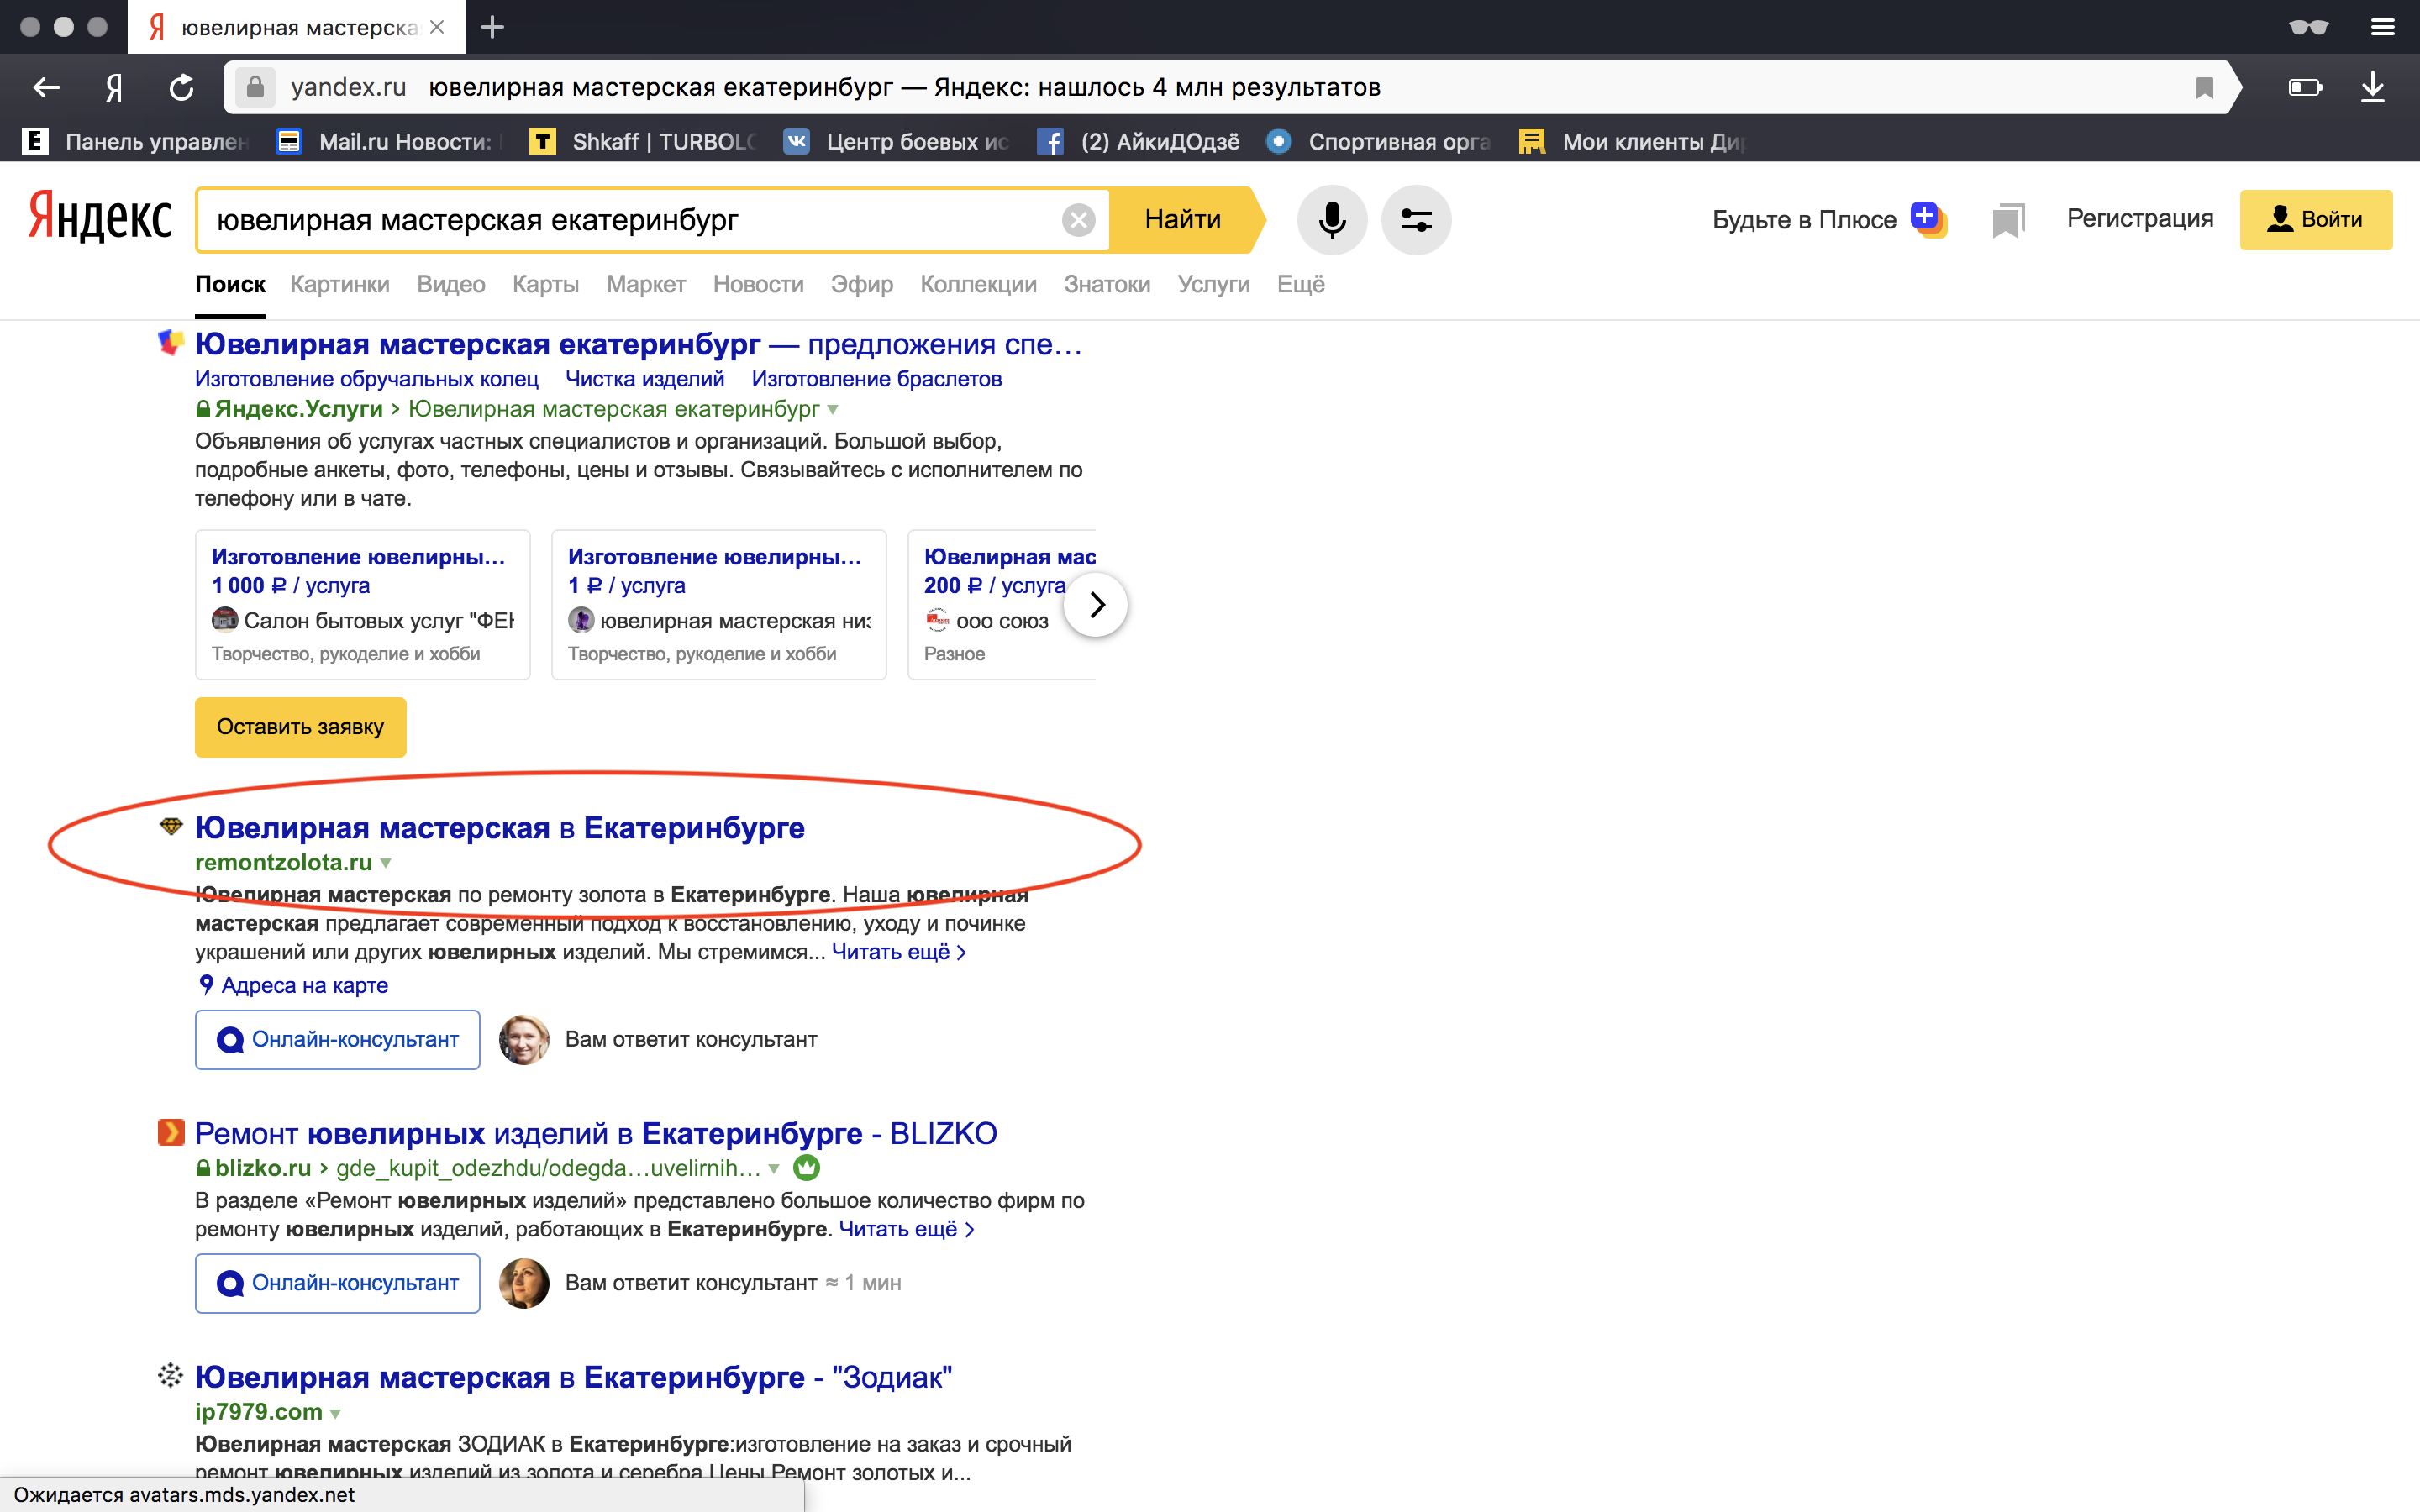Click the Оставить заявку button
2420x1512 pixels.
coord(300,727)
